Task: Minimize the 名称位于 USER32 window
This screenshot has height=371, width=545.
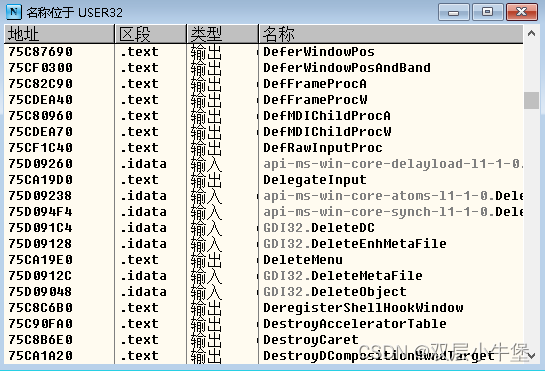Action: click(x=454, y=12)
